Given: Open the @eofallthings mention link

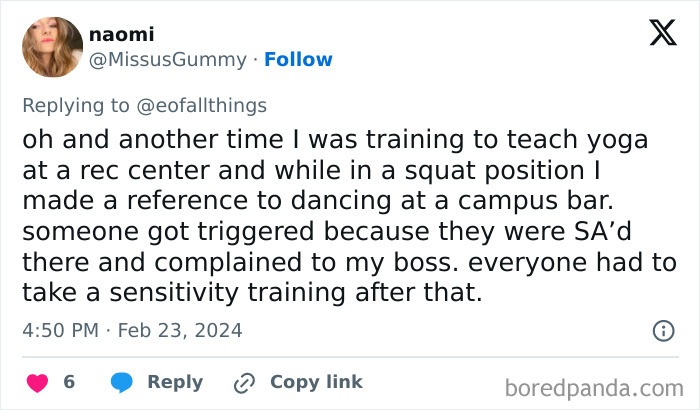Looking at the screenshot, I should [x=205, y=105].
